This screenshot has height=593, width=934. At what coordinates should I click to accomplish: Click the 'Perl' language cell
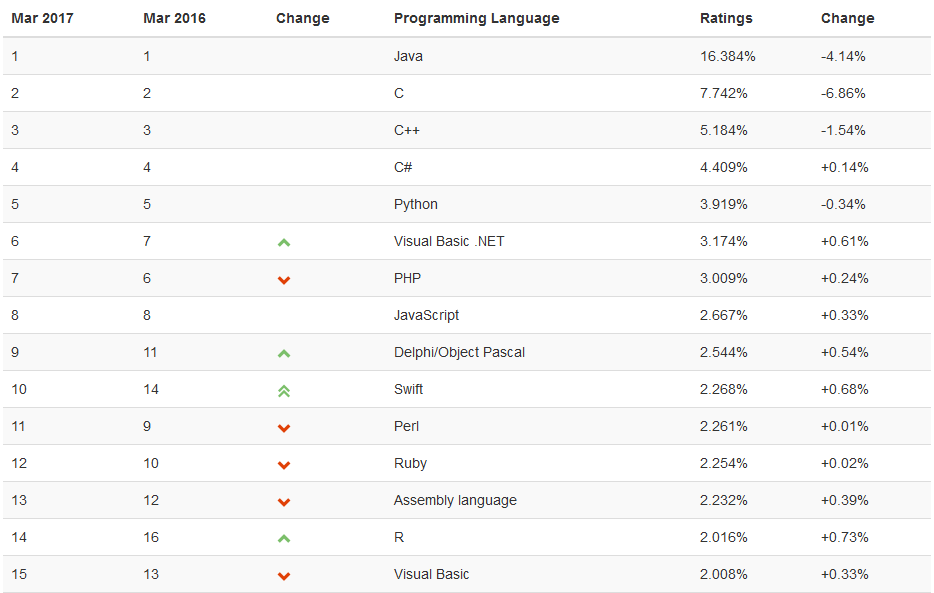[406, 426]
